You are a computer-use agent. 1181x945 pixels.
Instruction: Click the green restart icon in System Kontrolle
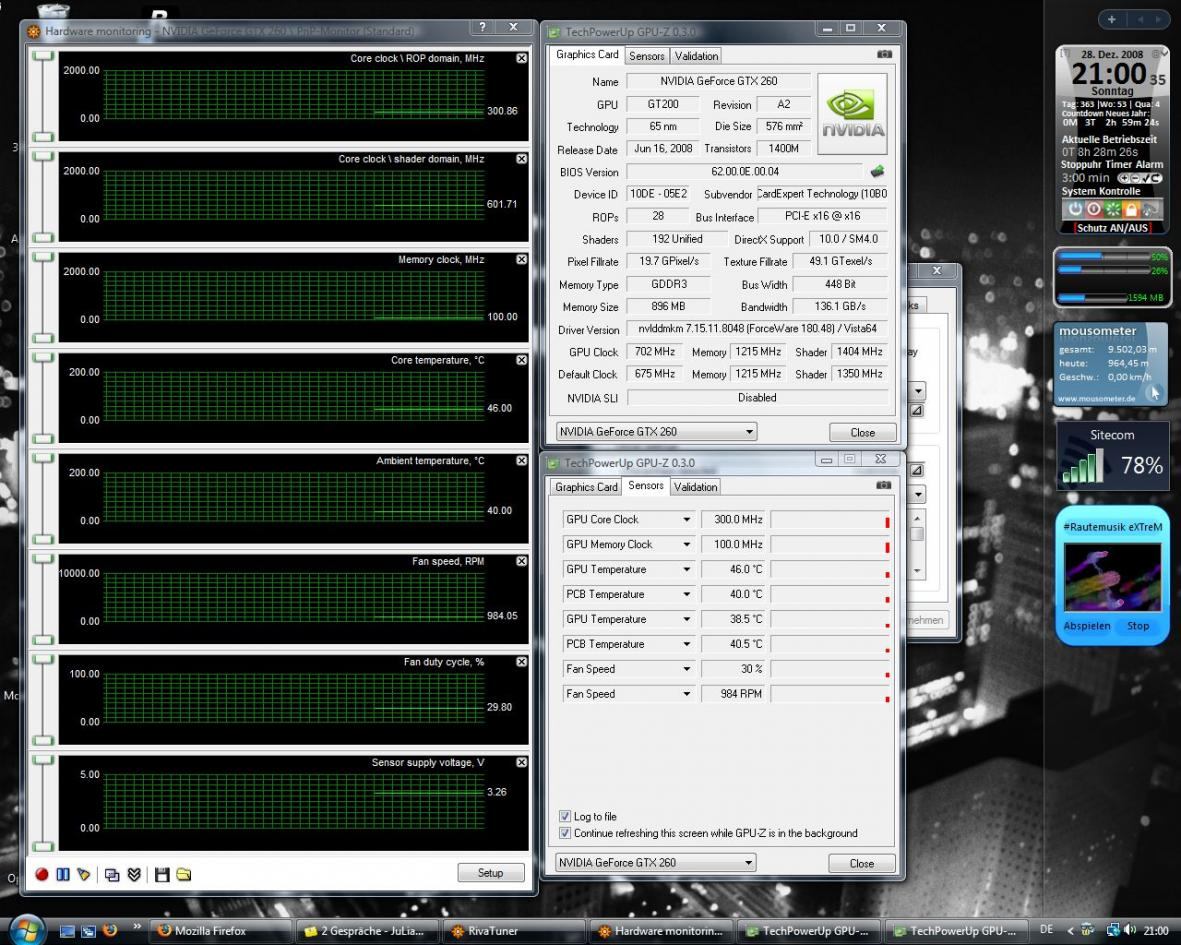pos(1112,209)
